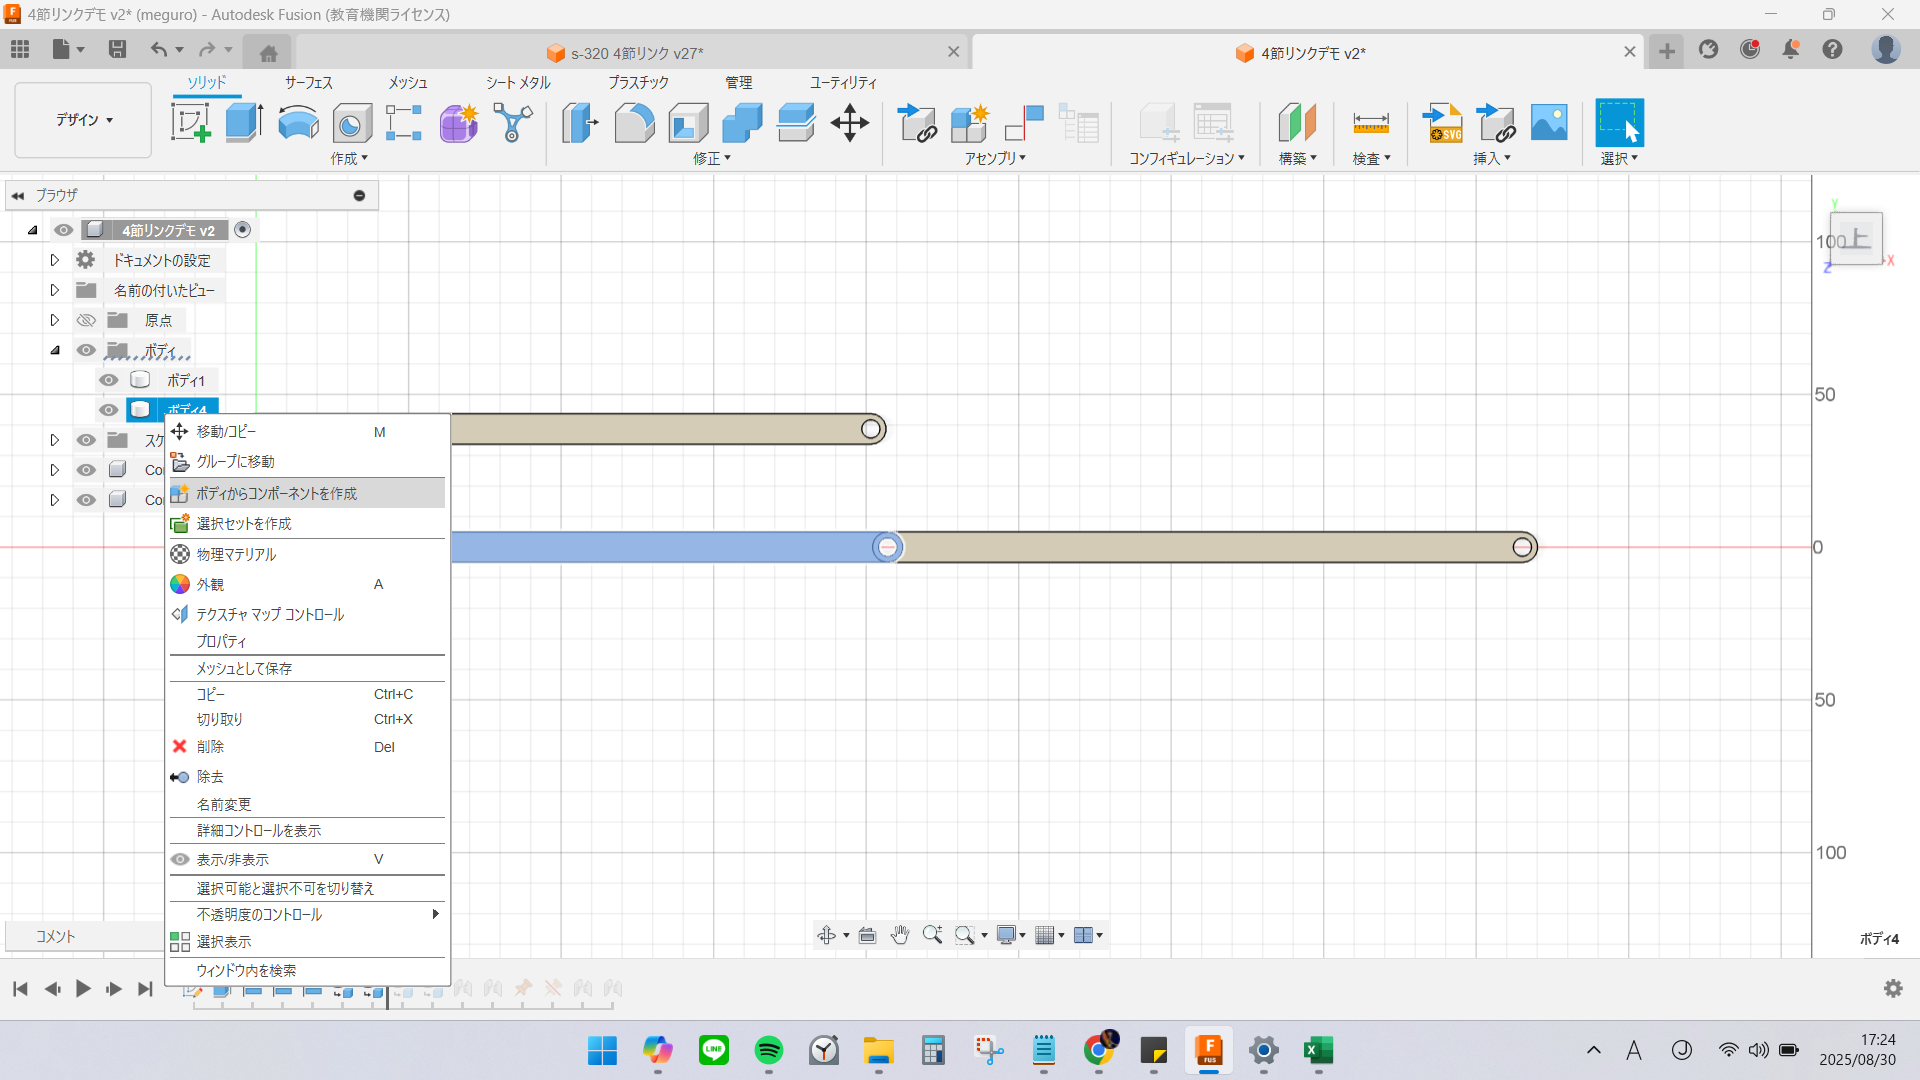Viewport: 1920px width, 1080px height.
Task: Switch to the シート メタル ribbon tab
Action: [518, 83]
